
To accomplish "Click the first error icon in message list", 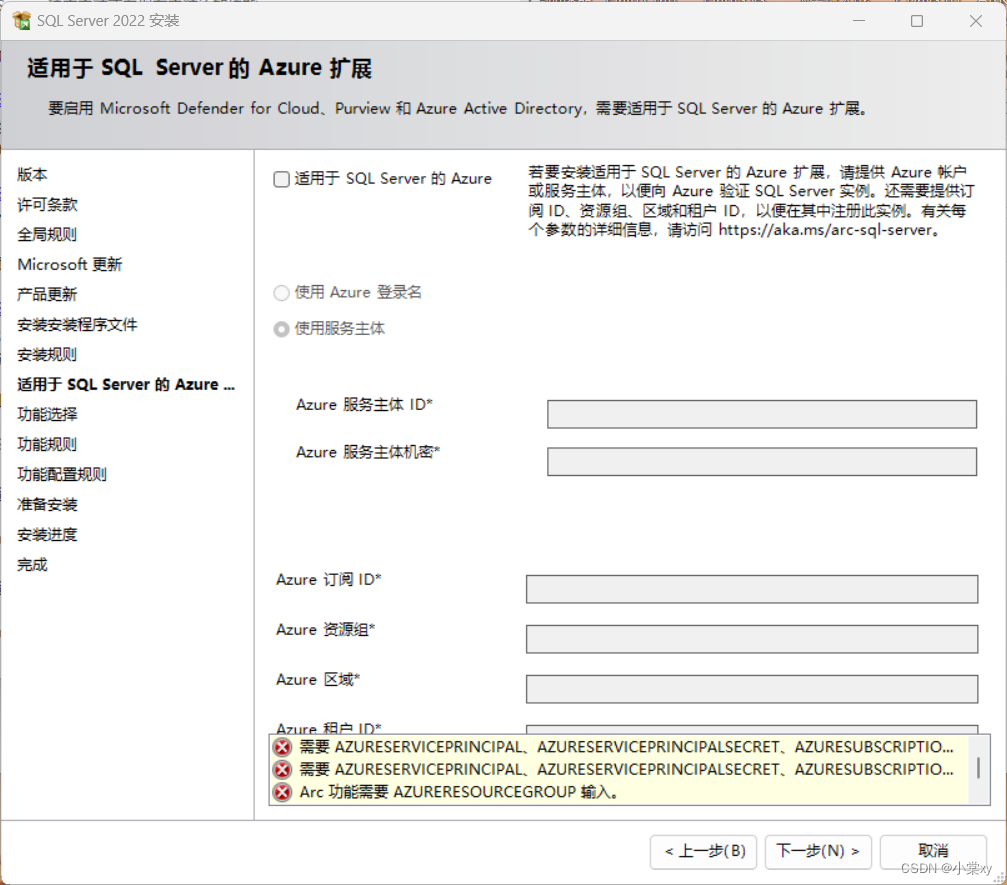I will point(283,747).
